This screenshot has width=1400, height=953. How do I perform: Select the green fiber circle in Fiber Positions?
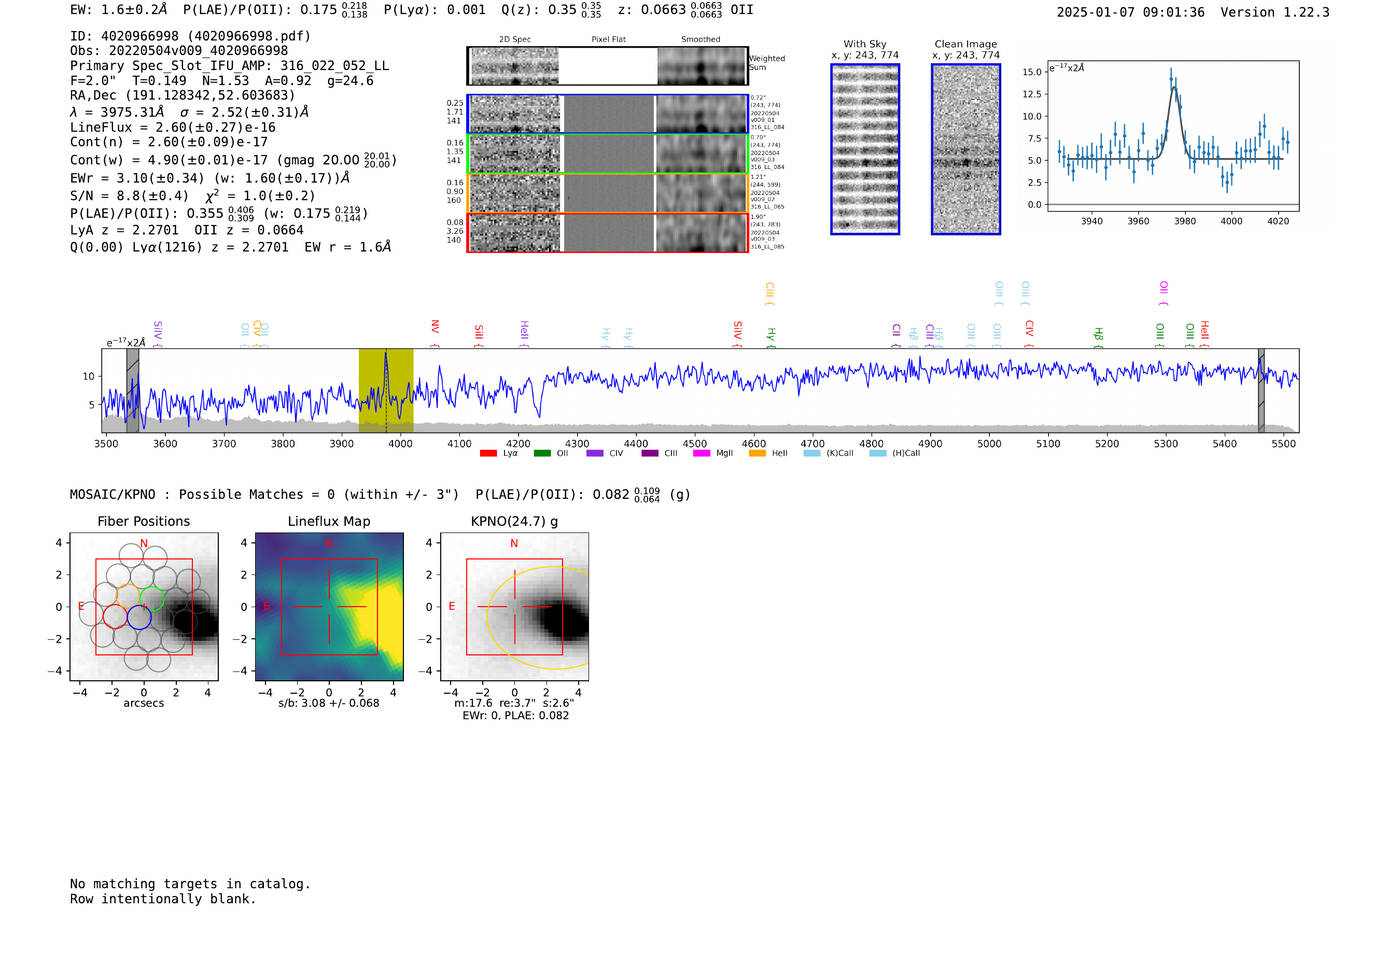[152, 600]
